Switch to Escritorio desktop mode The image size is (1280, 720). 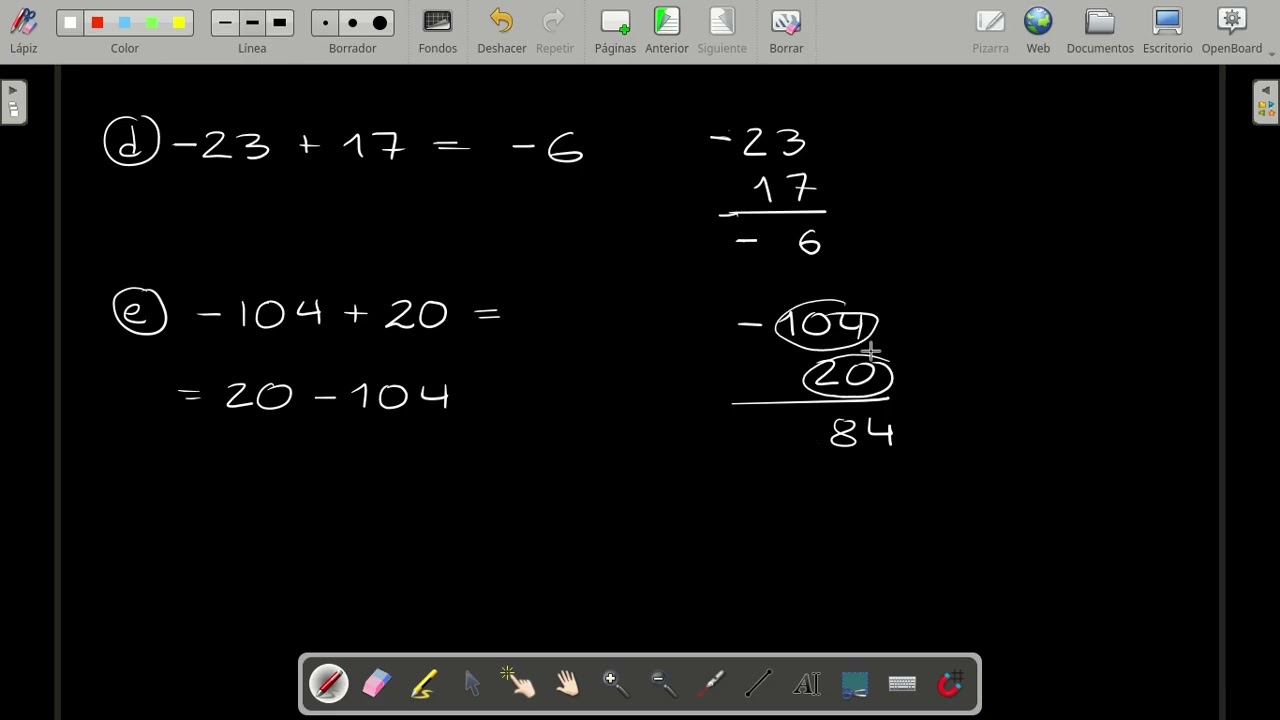(1167, 31)
